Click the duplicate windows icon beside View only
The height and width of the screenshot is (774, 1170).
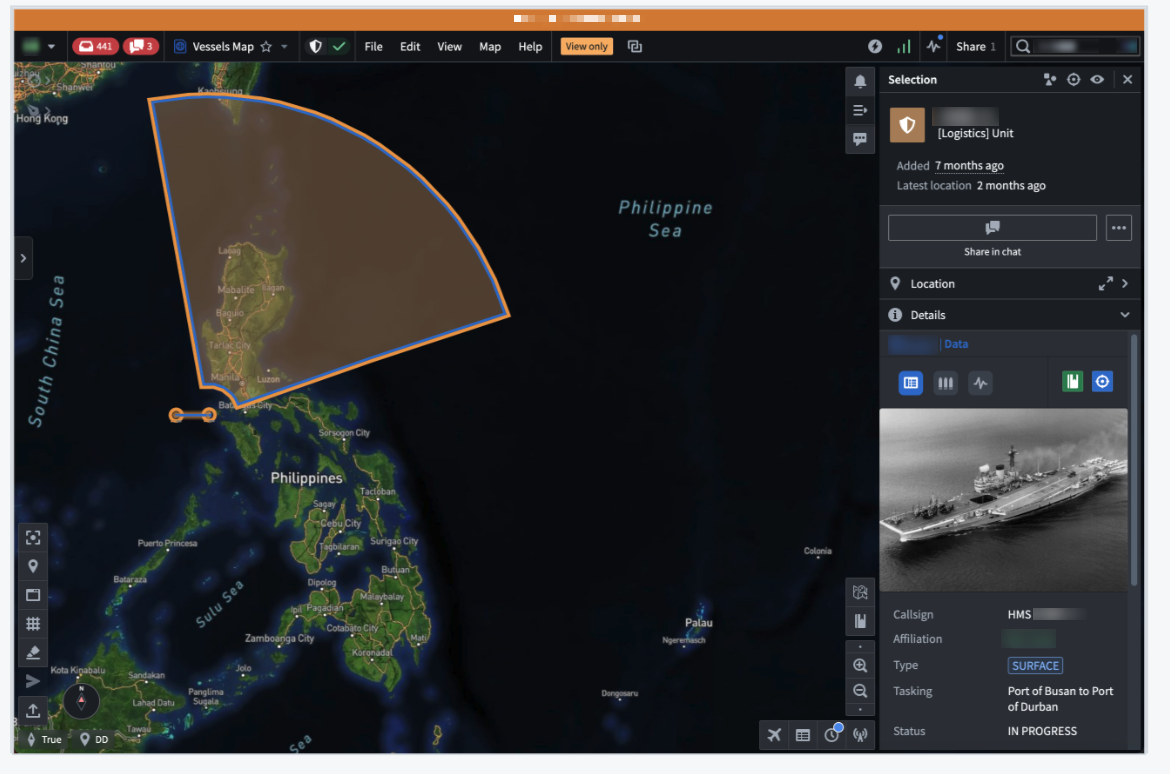point(634,46)
